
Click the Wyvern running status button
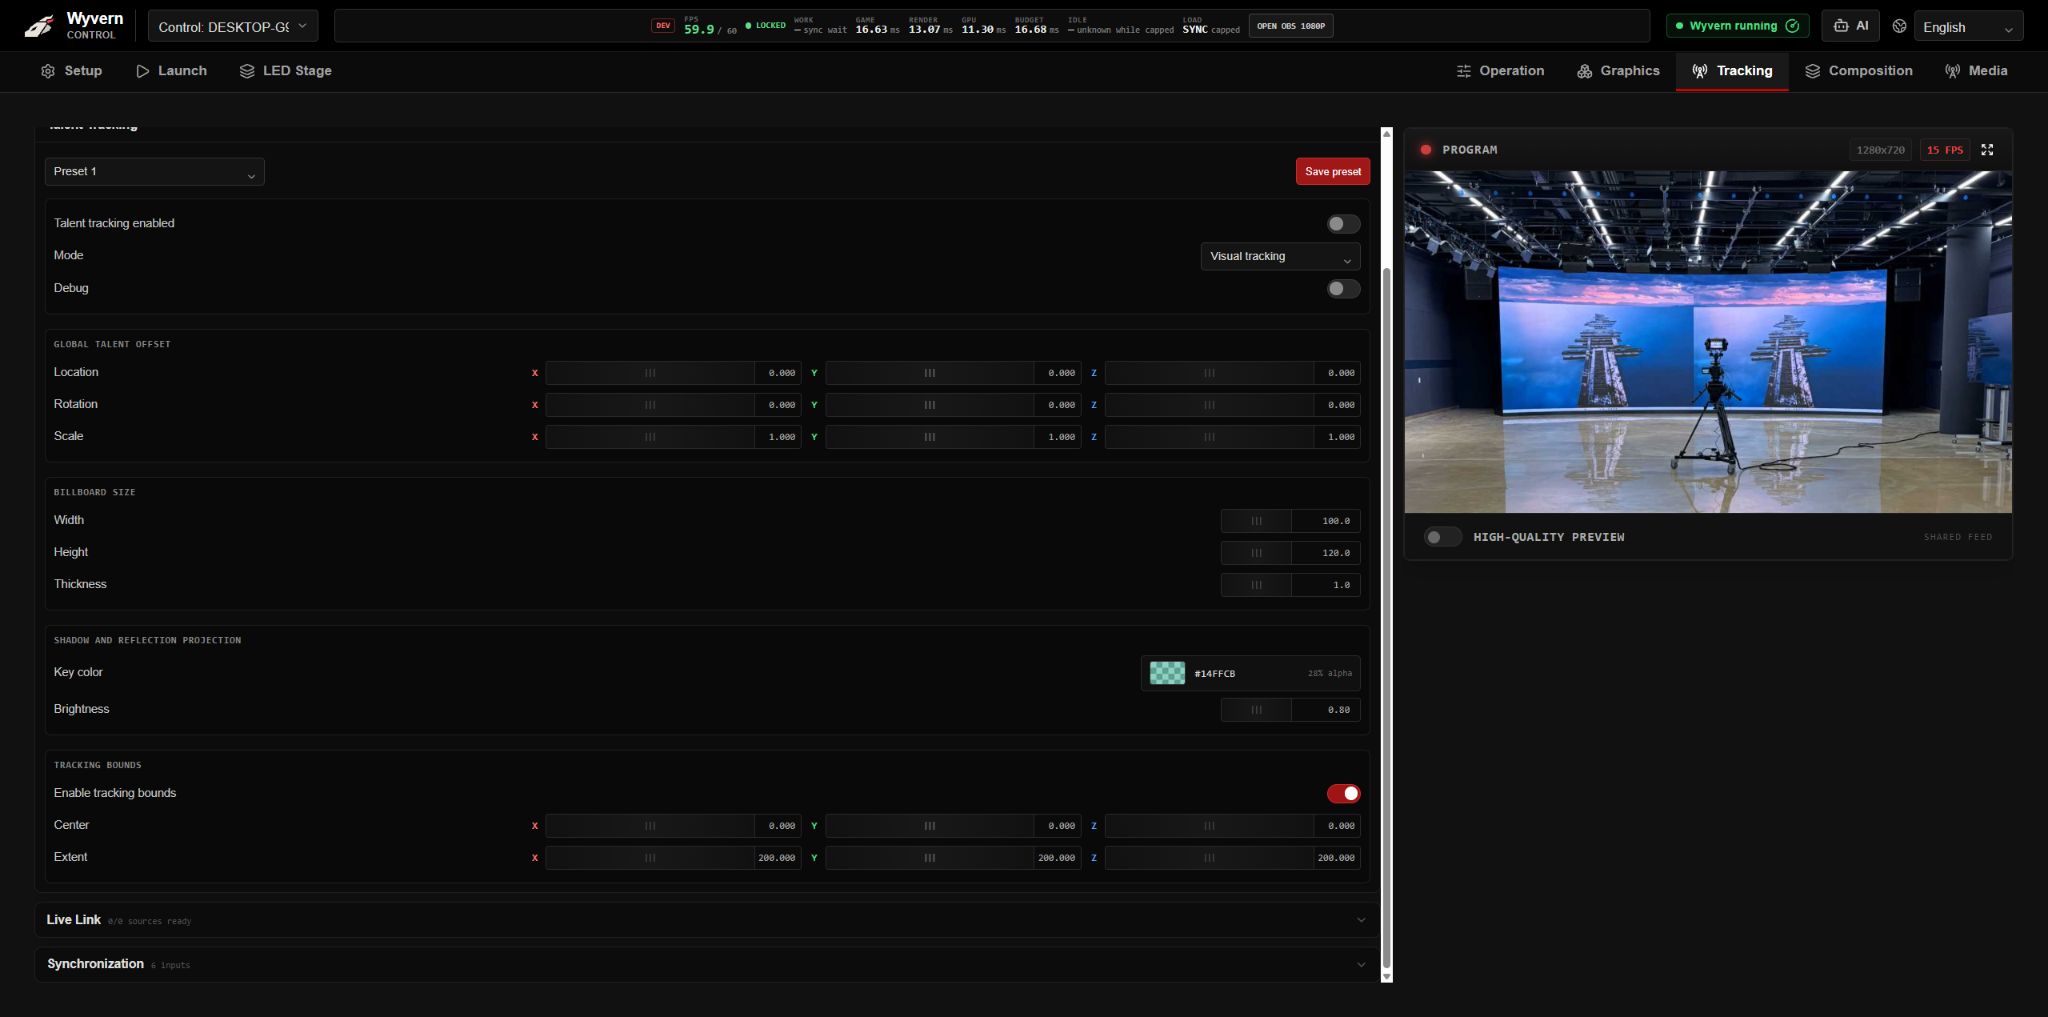(x=1737, y=26)
